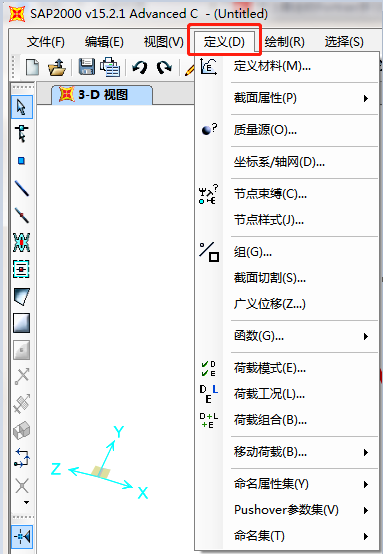Choose 荷载组合(B)... menu entry
383x554 pixels.
pos(287,420)
